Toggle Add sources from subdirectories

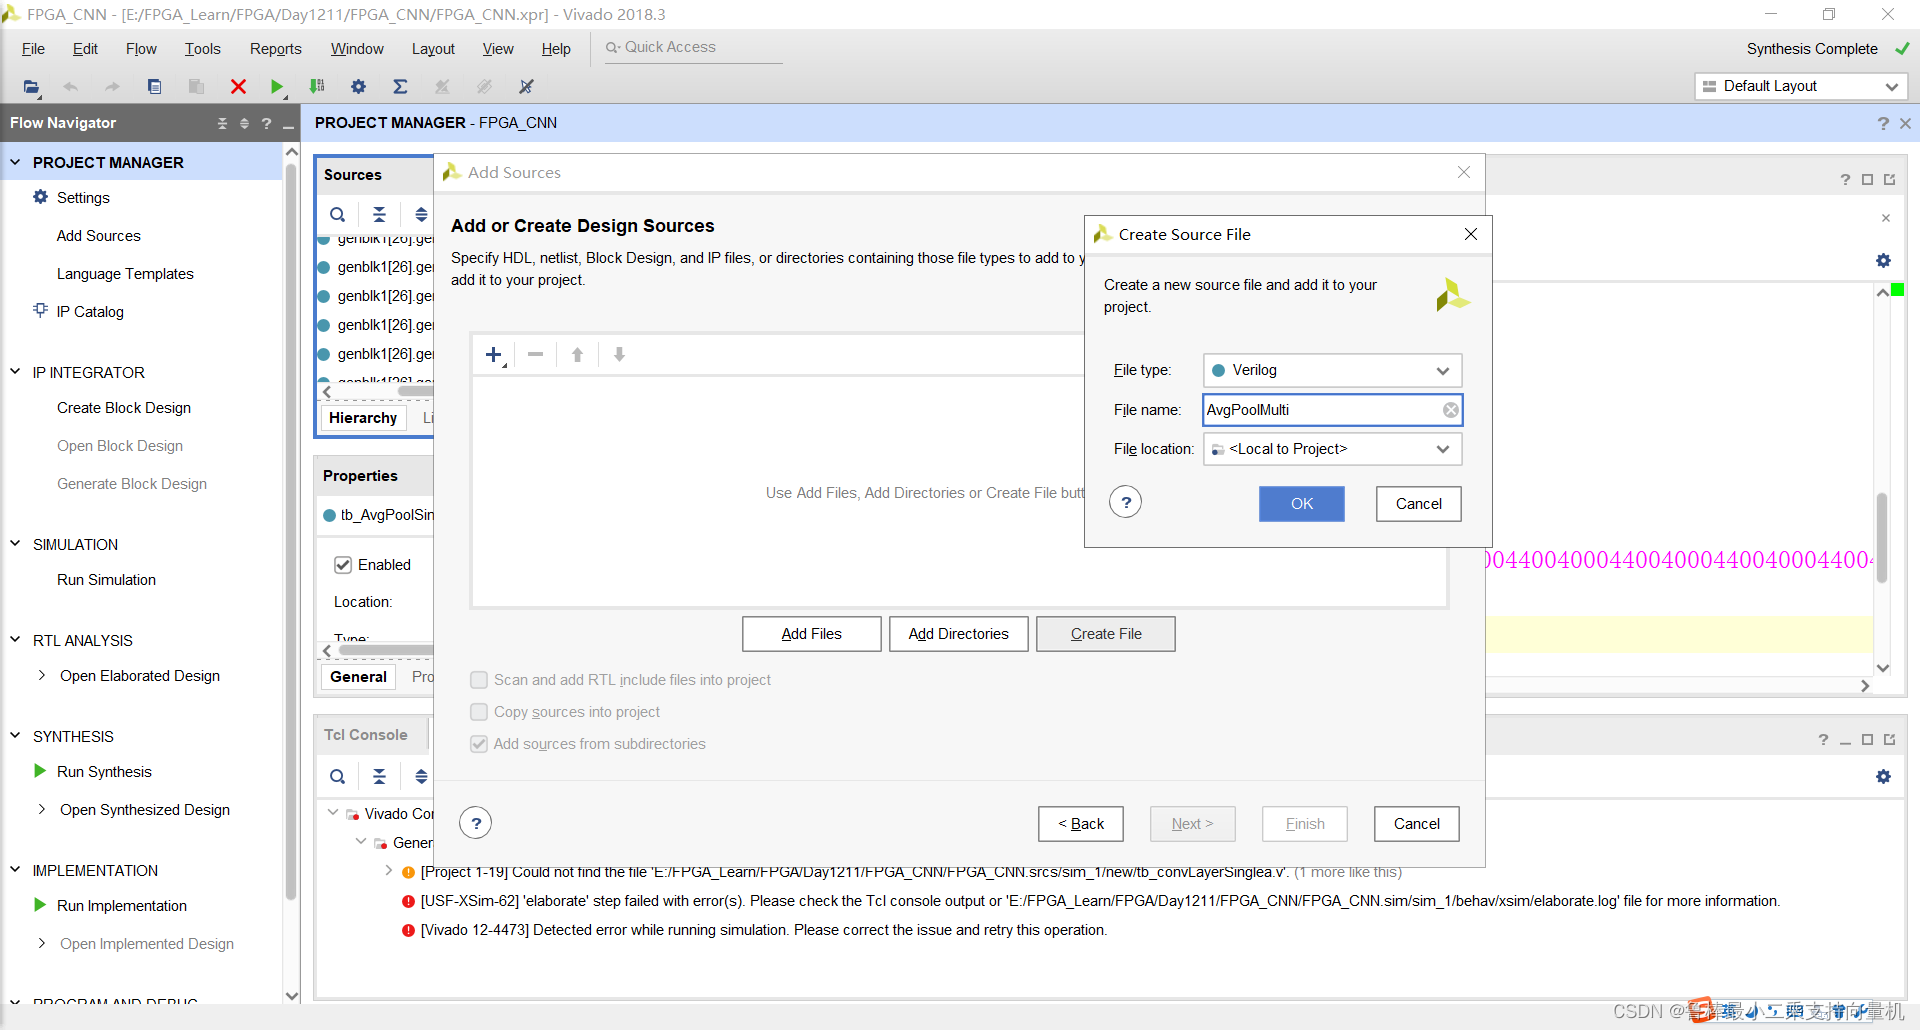click(x=479, y=744)
